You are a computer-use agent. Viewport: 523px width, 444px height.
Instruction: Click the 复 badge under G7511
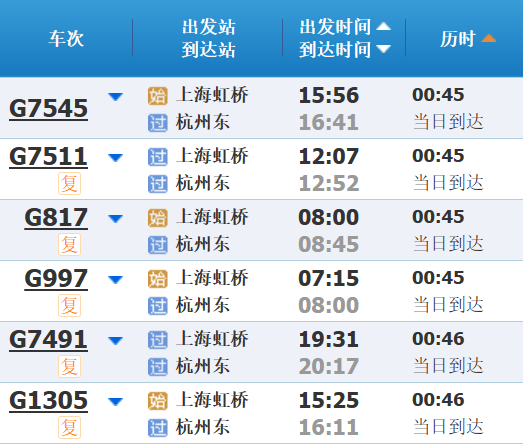coord(69,183)
